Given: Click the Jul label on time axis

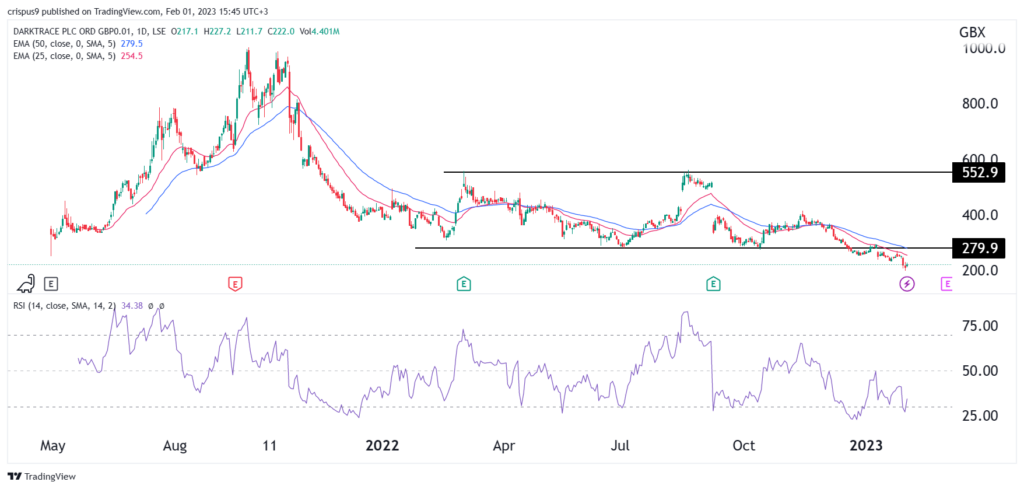Looking at the screenshot, I should [622, 447].
